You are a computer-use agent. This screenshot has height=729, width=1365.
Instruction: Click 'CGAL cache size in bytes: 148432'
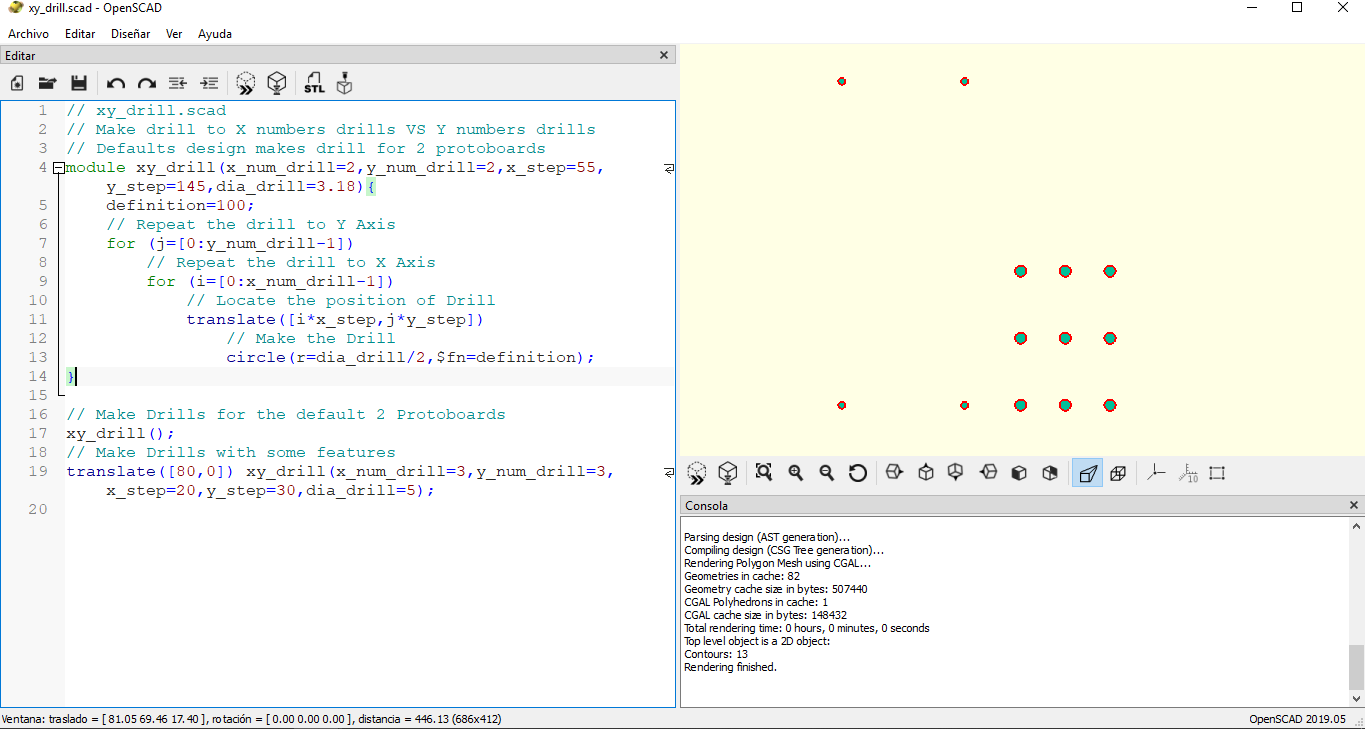[x=766, y=615]
